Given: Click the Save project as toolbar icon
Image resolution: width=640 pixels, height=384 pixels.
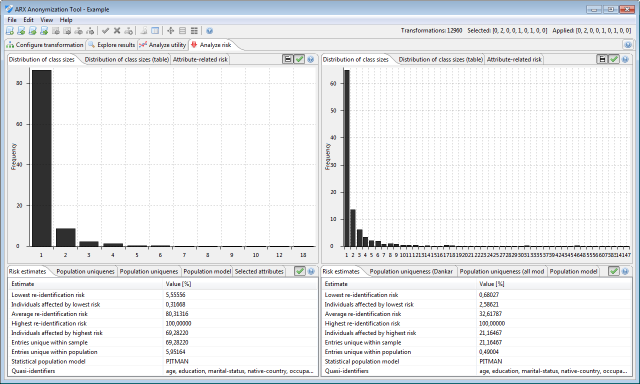Looking at the screenshot, I should [x=44, y=31].
